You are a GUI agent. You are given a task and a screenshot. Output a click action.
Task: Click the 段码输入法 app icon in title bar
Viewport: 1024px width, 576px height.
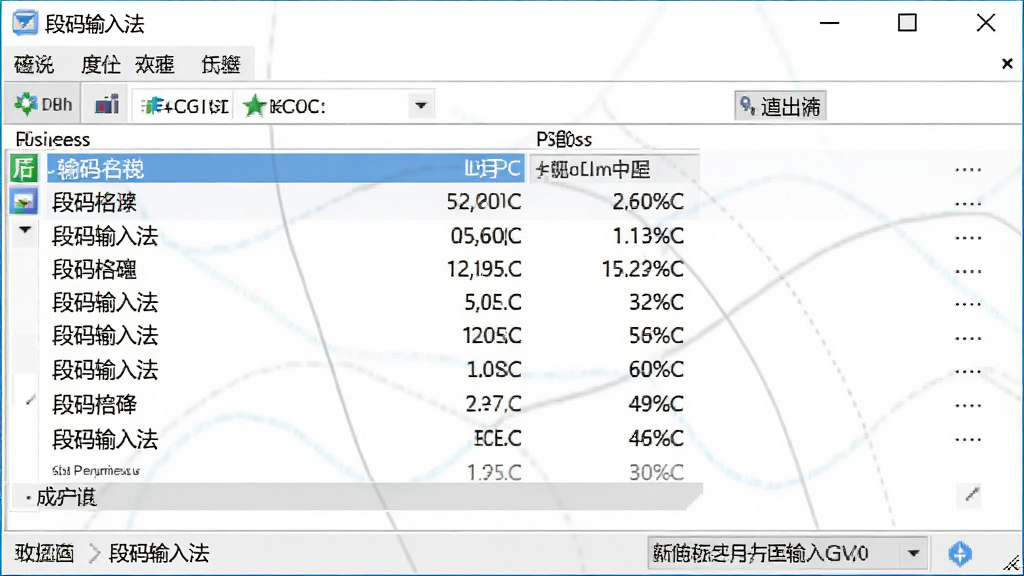pyautogui.click(x=25, y=23)
